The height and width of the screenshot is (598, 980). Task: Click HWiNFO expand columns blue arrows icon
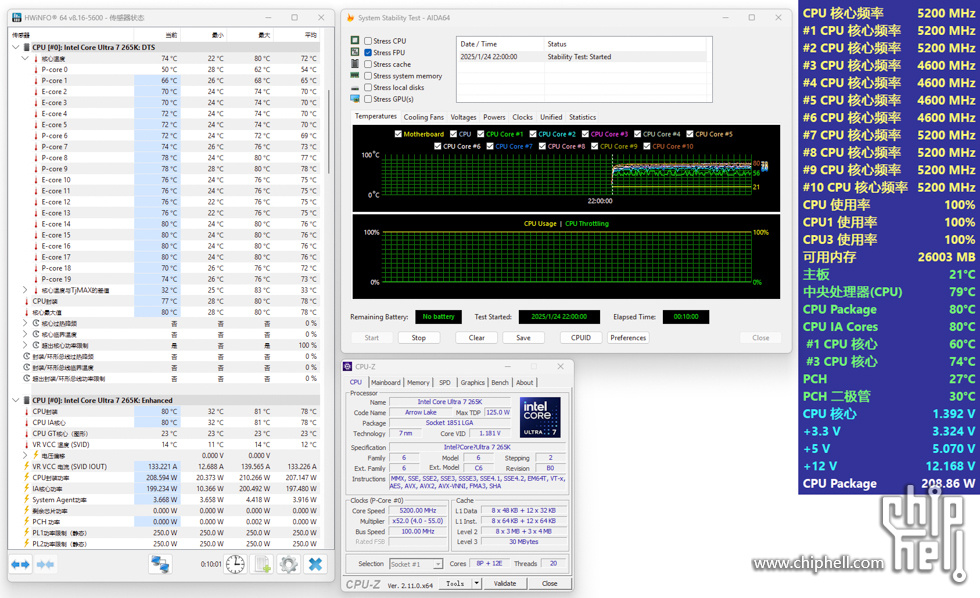pyautogui.click(x=21, y=564)
